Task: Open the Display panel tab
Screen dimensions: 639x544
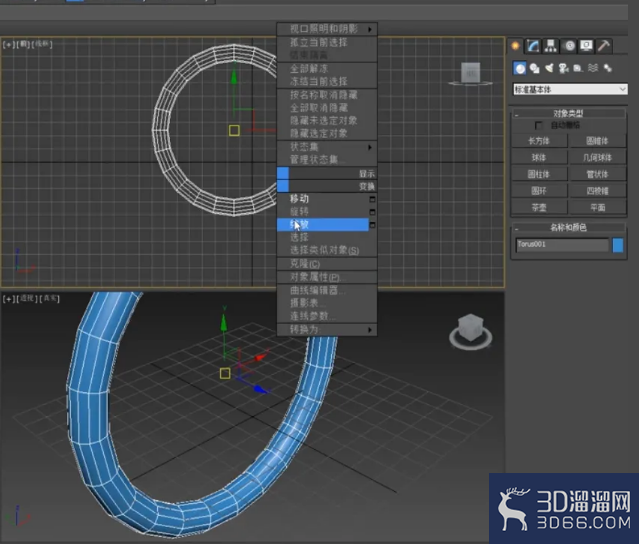Action: pyautogui.click(x=586, y=46)
